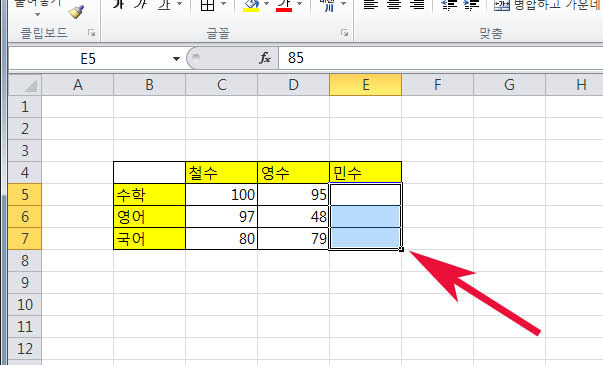Select row 4 header
The width and height of the screenshot is (603, 365).
coord(25,172)
